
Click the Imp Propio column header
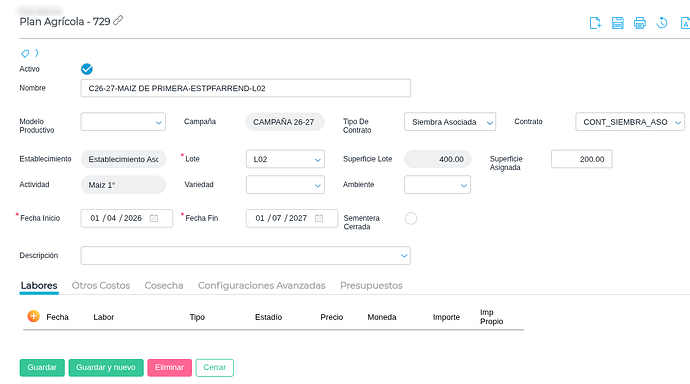coord(492,317)
